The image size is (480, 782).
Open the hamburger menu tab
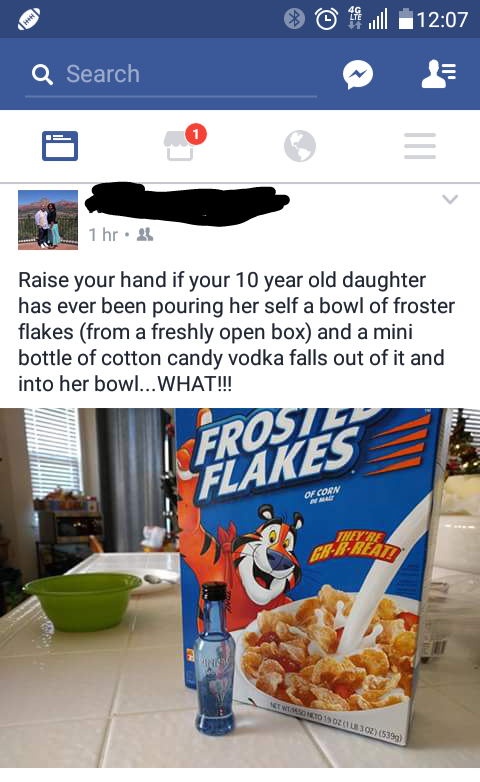point(420,146)
